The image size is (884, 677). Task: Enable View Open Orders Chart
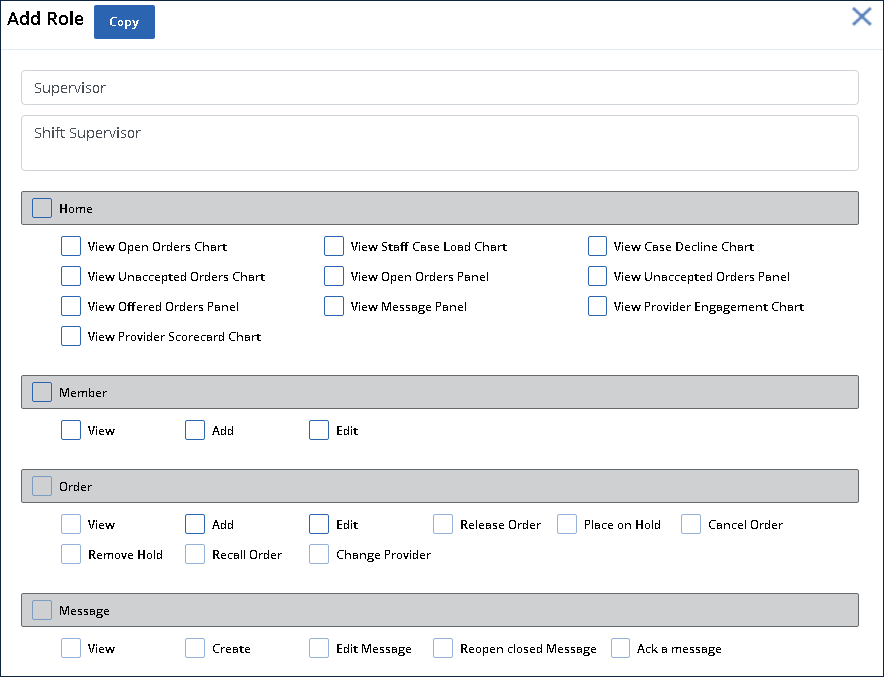(70, 246)
